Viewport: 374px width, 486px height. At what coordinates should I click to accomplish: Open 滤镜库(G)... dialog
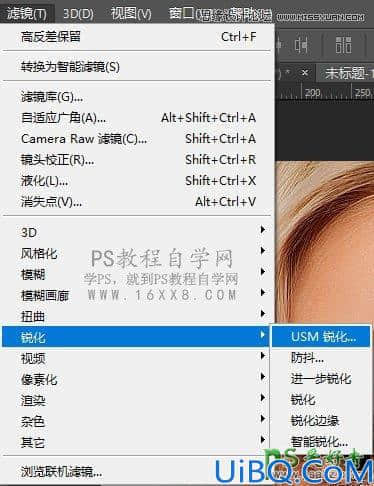pyautogui.click(x=138, y=97)
